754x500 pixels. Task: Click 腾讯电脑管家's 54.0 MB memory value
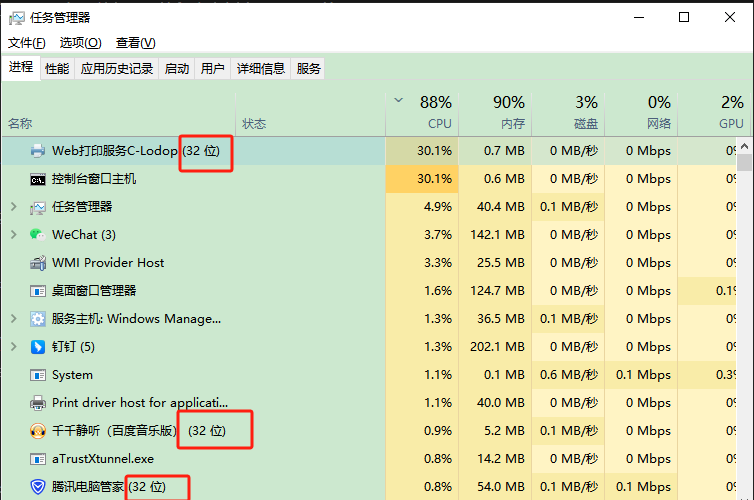(501, 487)
